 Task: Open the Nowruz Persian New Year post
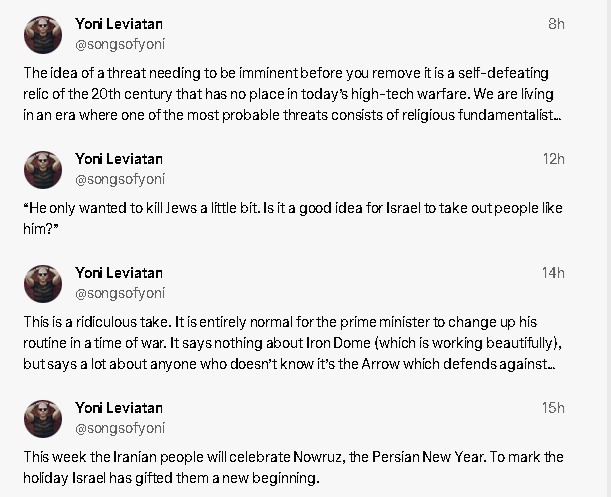(293, 467)
